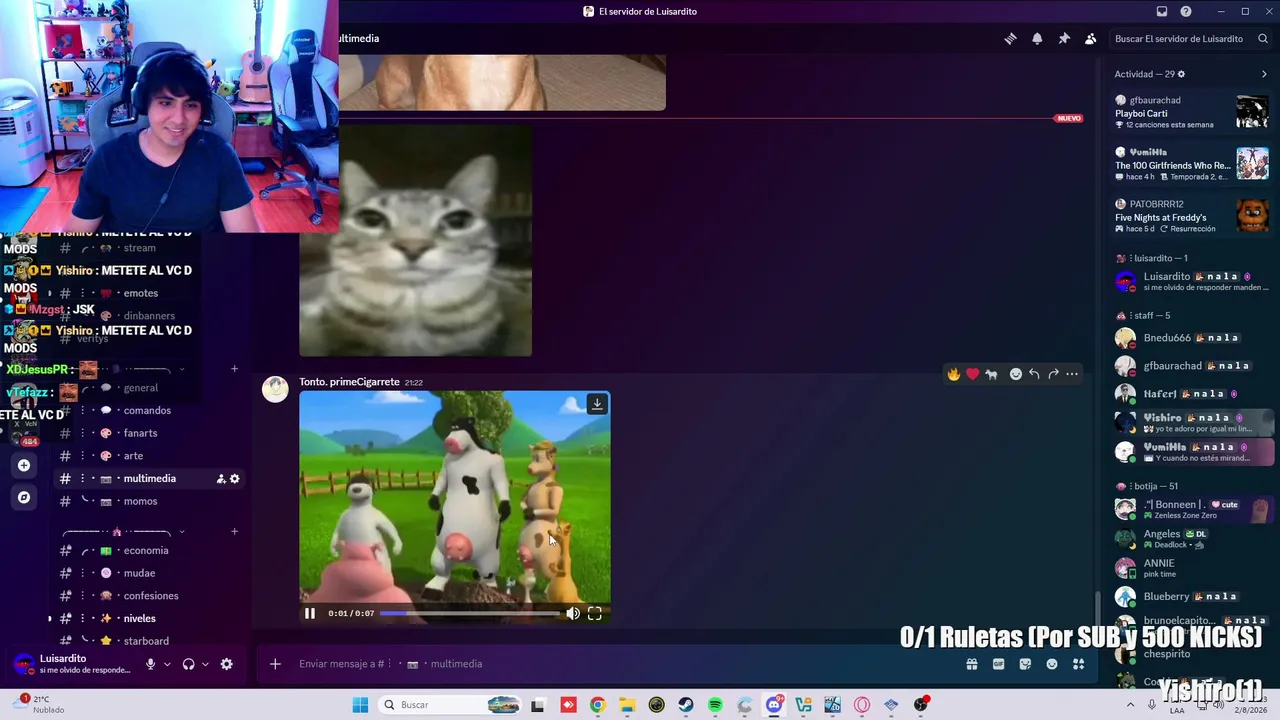1280x720 pixels.
Task: Open the Threads icon in channel header
Action: point(1010,39)
